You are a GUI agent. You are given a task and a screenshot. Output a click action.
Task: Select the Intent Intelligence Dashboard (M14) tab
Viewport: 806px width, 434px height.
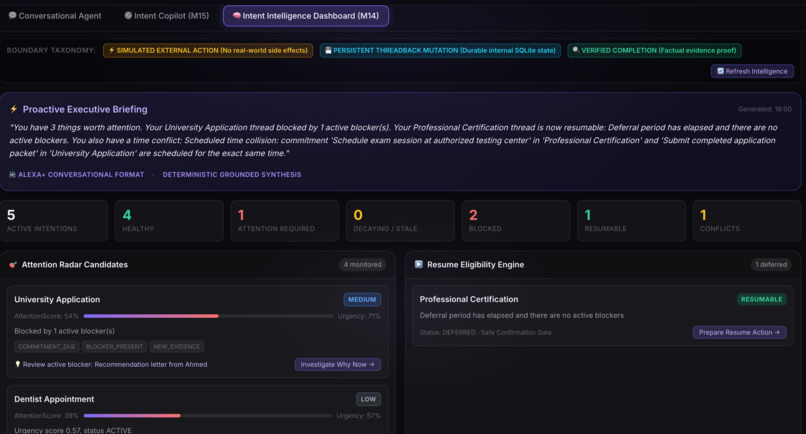[x=306, y=16]
